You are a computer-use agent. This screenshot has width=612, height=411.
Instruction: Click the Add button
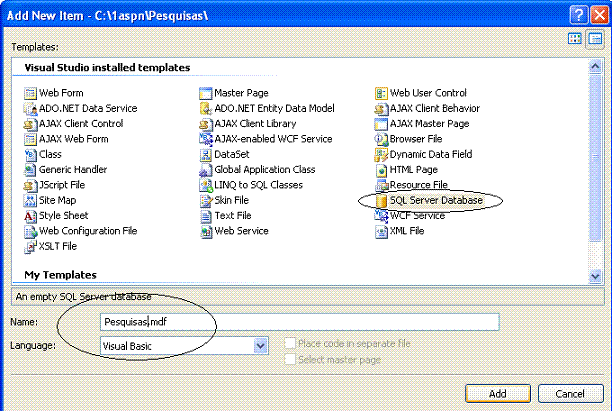[498, 393]
